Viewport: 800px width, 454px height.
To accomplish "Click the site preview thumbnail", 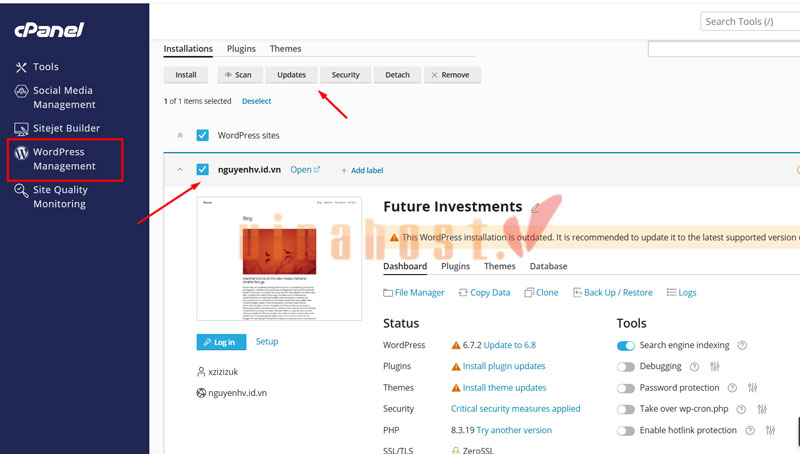I will [279, 259].
